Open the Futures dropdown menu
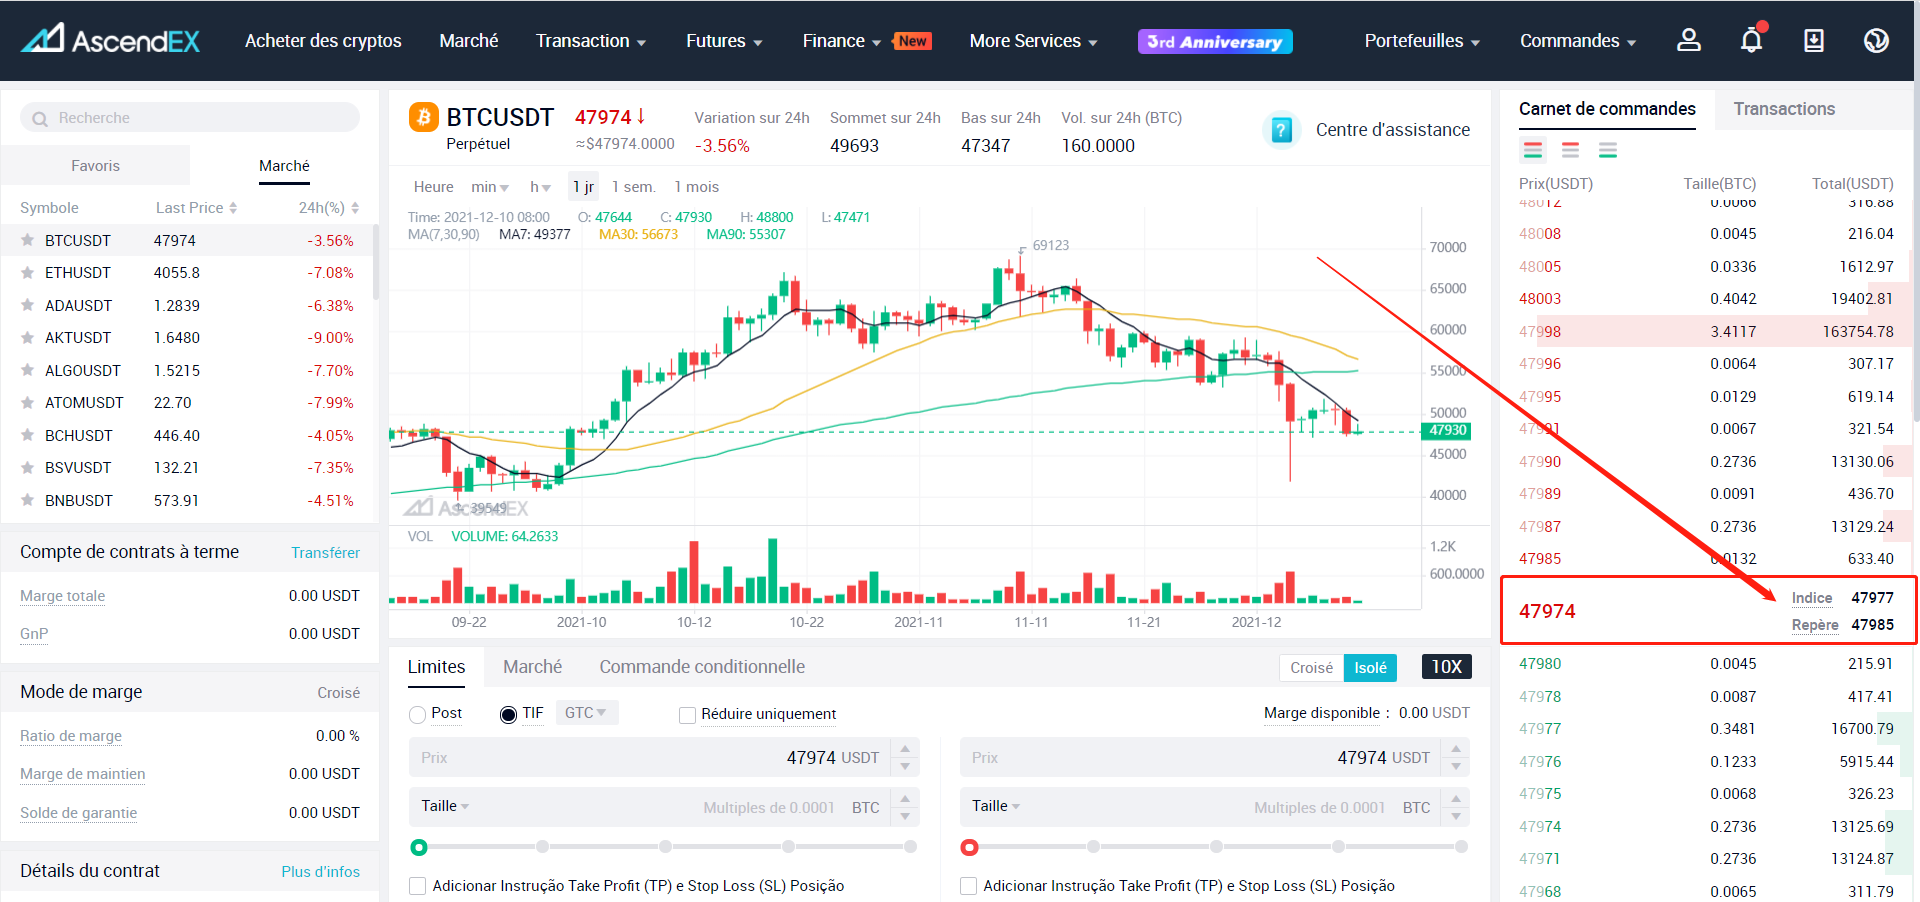This screenshot has width=1920, height=902. pyautogui.click(x=724, y=41)
